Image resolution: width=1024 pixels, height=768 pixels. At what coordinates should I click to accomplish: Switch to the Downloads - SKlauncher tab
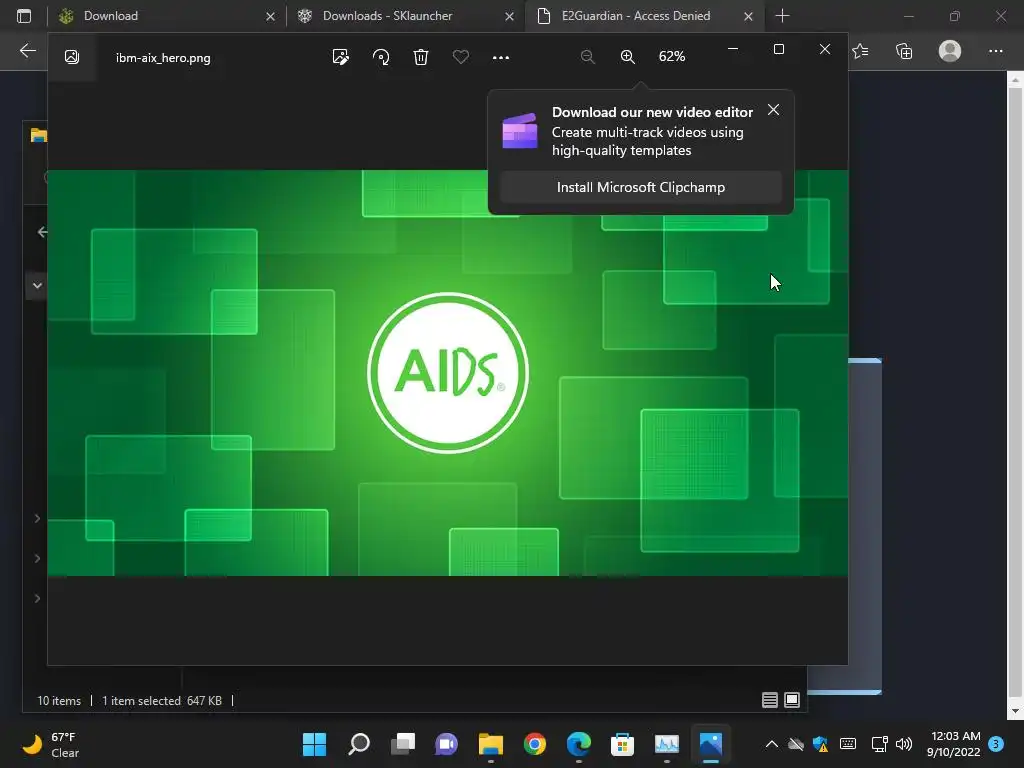click(x=404, y=16)
